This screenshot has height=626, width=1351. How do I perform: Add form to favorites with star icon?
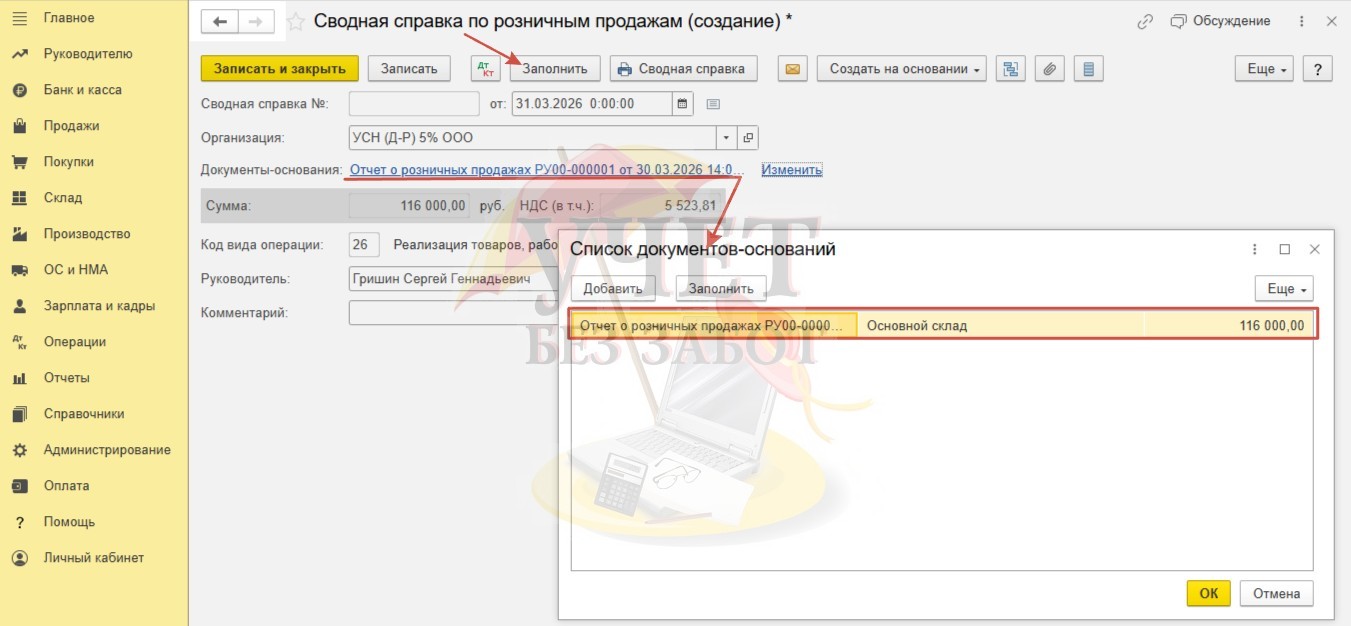point(296,22)
